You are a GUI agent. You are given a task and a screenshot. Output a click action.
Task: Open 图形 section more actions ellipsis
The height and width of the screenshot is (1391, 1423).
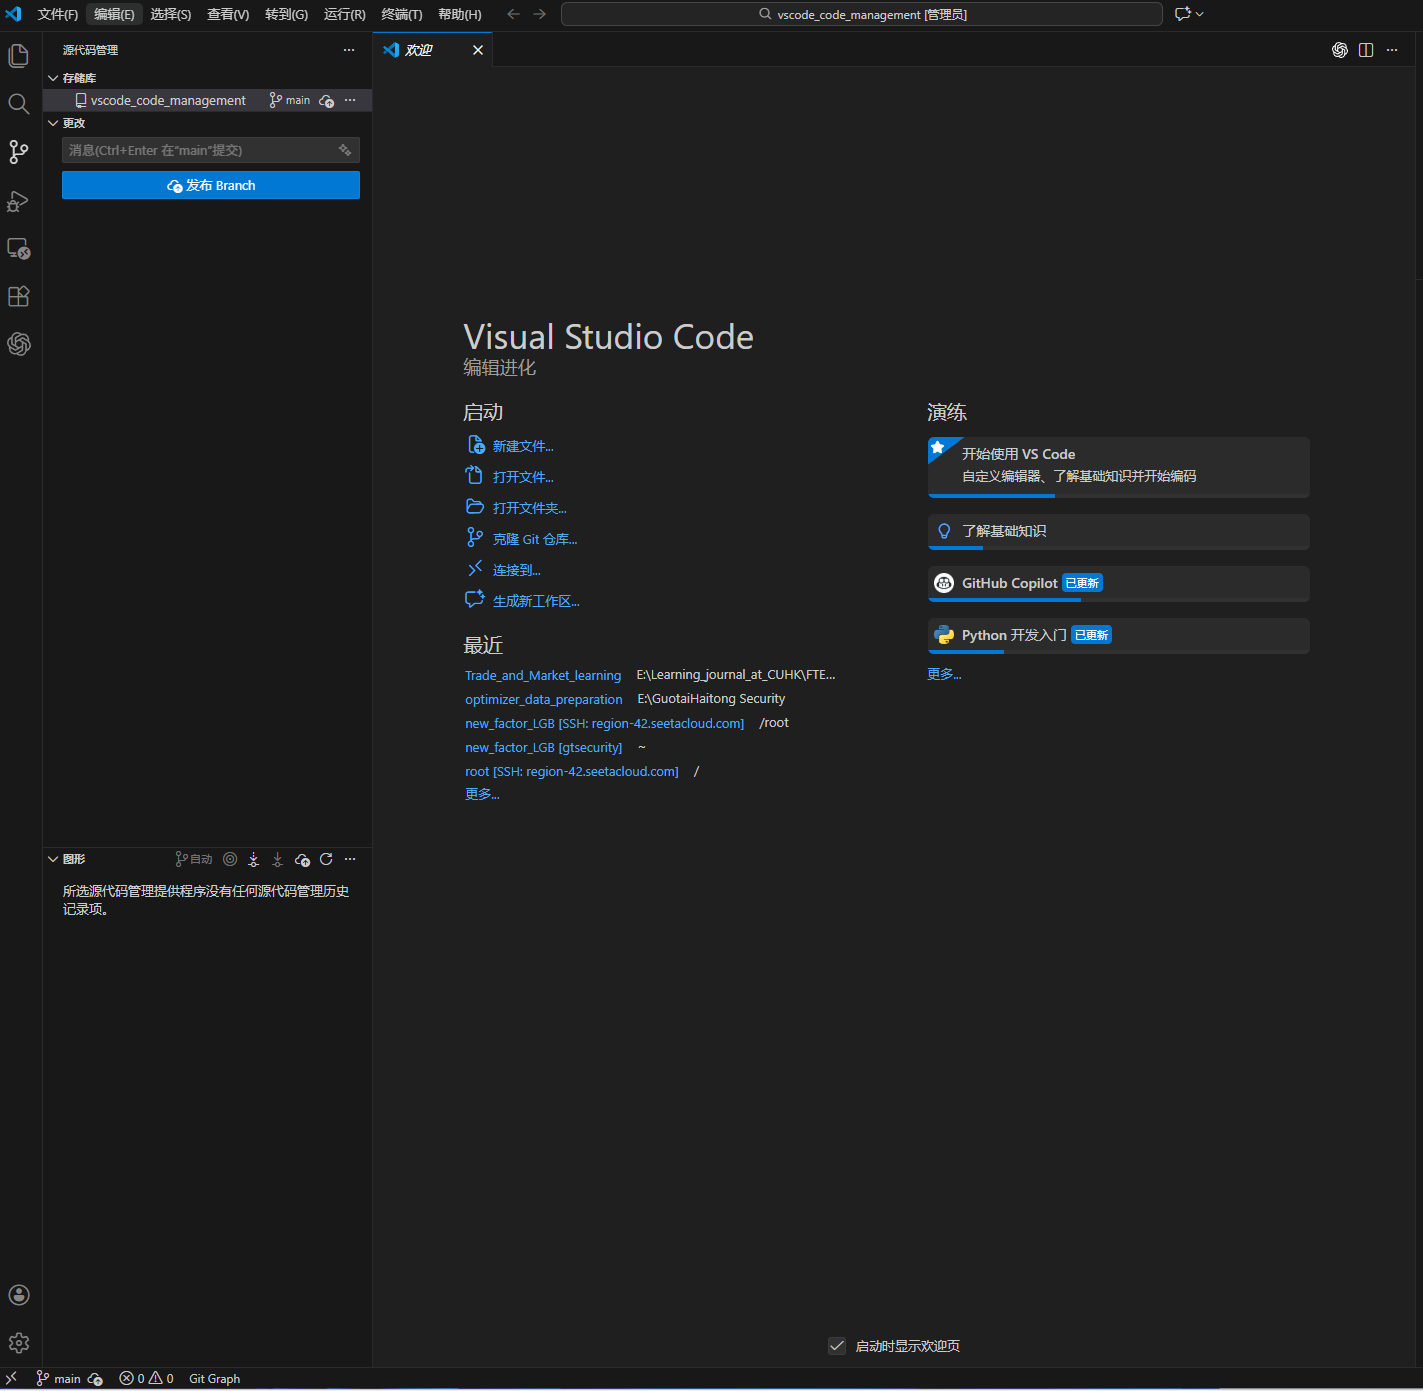[x=350, y=859]
